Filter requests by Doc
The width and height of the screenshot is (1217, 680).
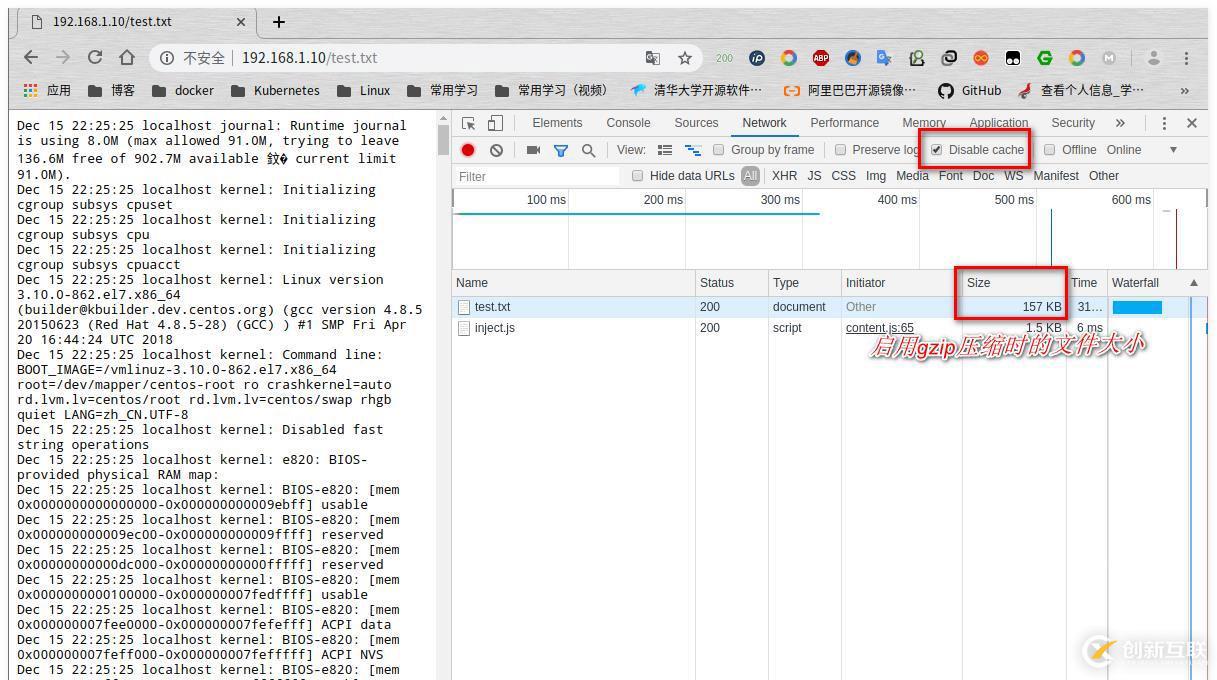coord(983,176)
